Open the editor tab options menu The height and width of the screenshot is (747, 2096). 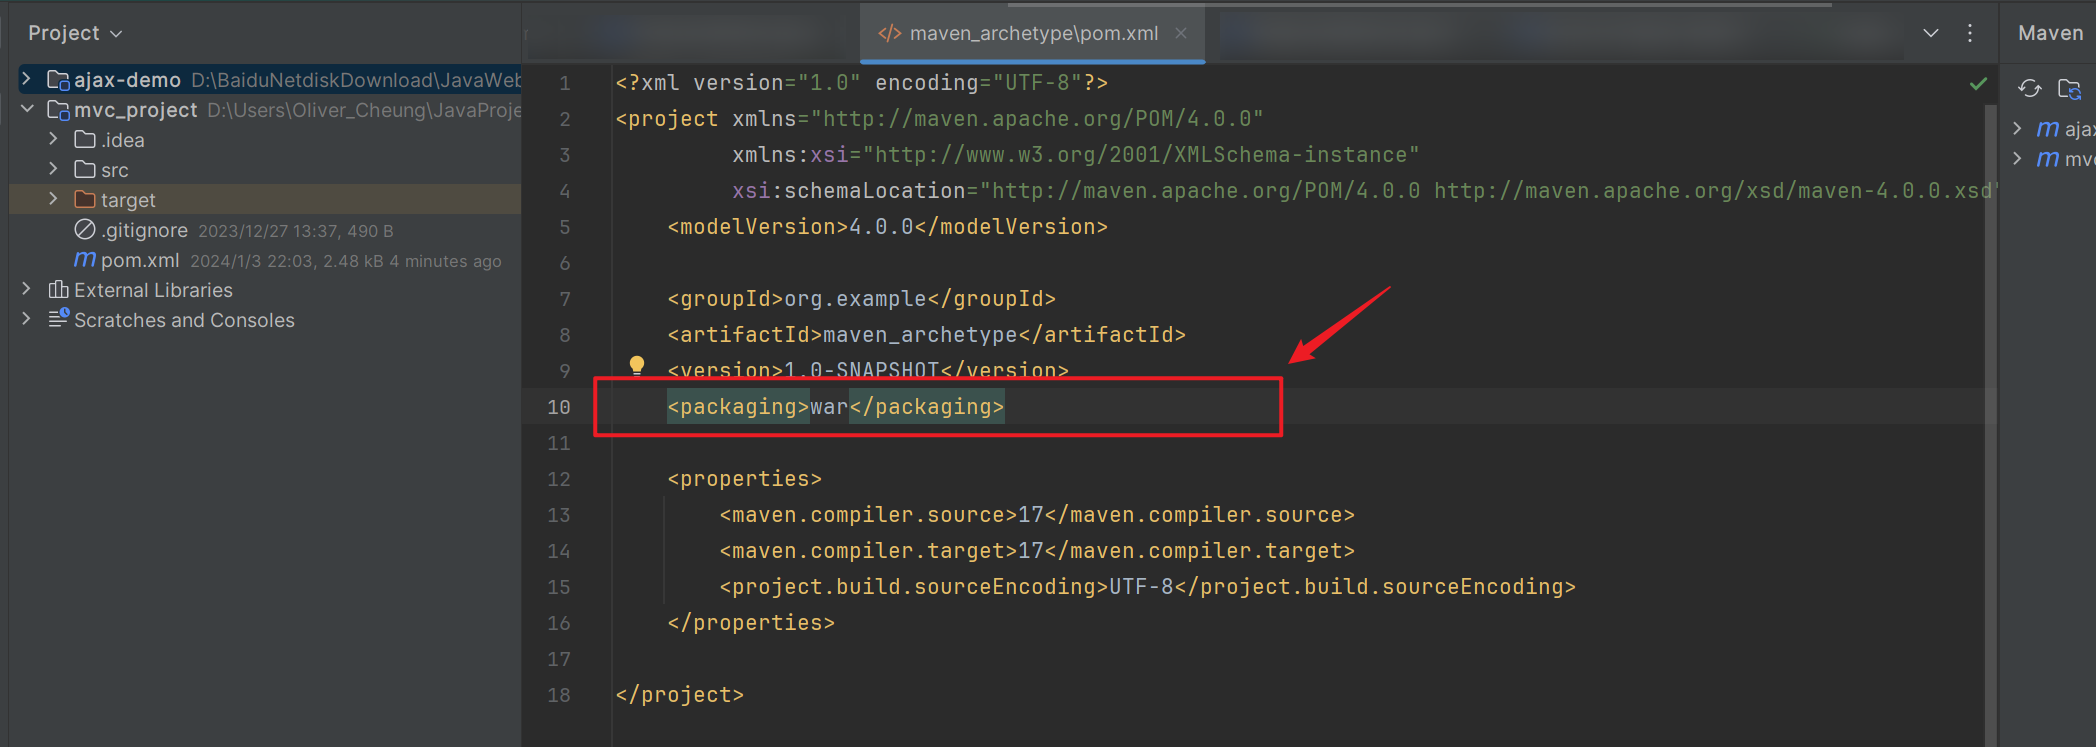1970,33
